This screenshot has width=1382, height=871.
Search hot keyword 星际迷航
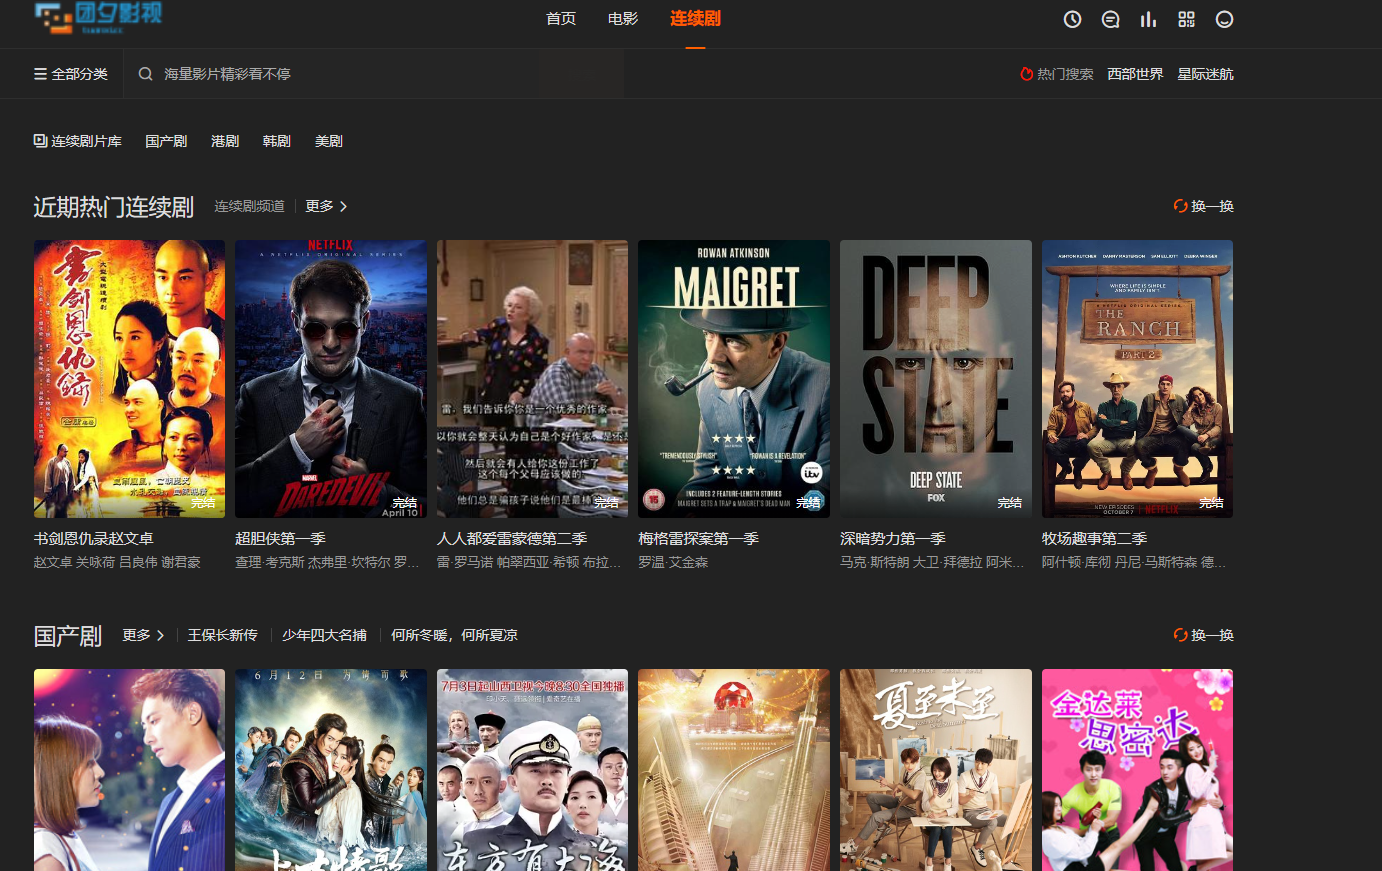click(1205, 74)
